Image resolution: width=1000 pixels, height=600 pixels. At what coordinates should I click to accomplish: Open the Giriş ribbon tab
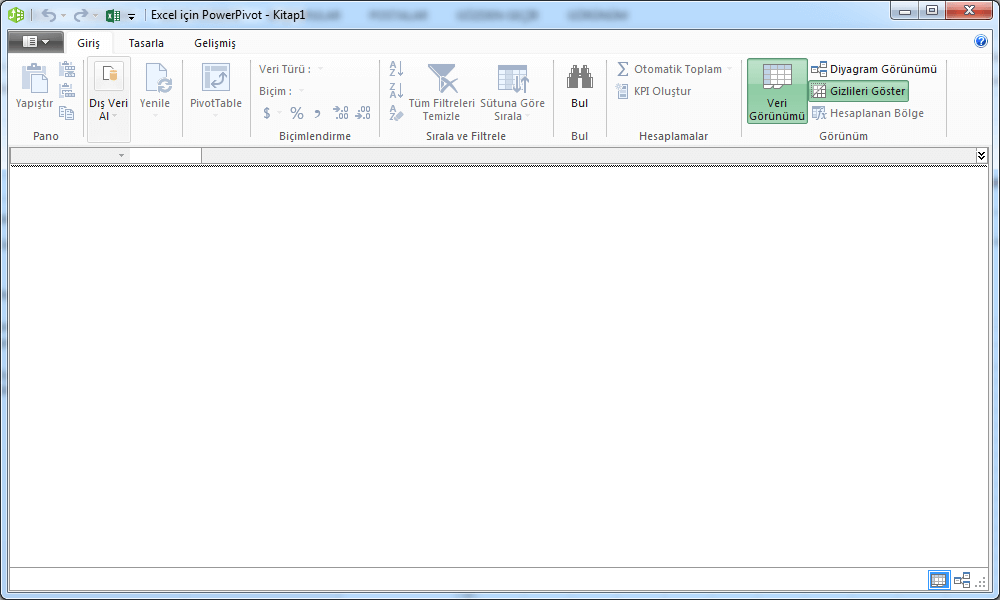point(89,43)
